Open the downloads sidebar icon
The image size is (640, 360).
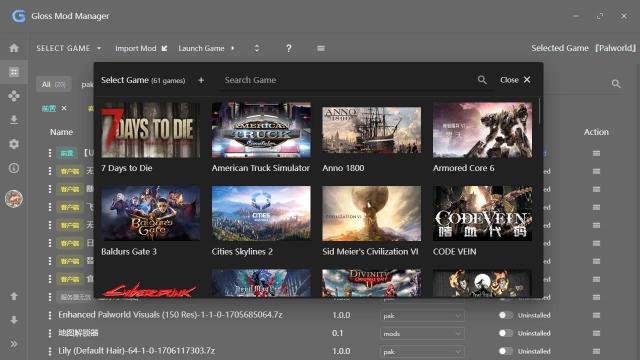pos(14,120)
